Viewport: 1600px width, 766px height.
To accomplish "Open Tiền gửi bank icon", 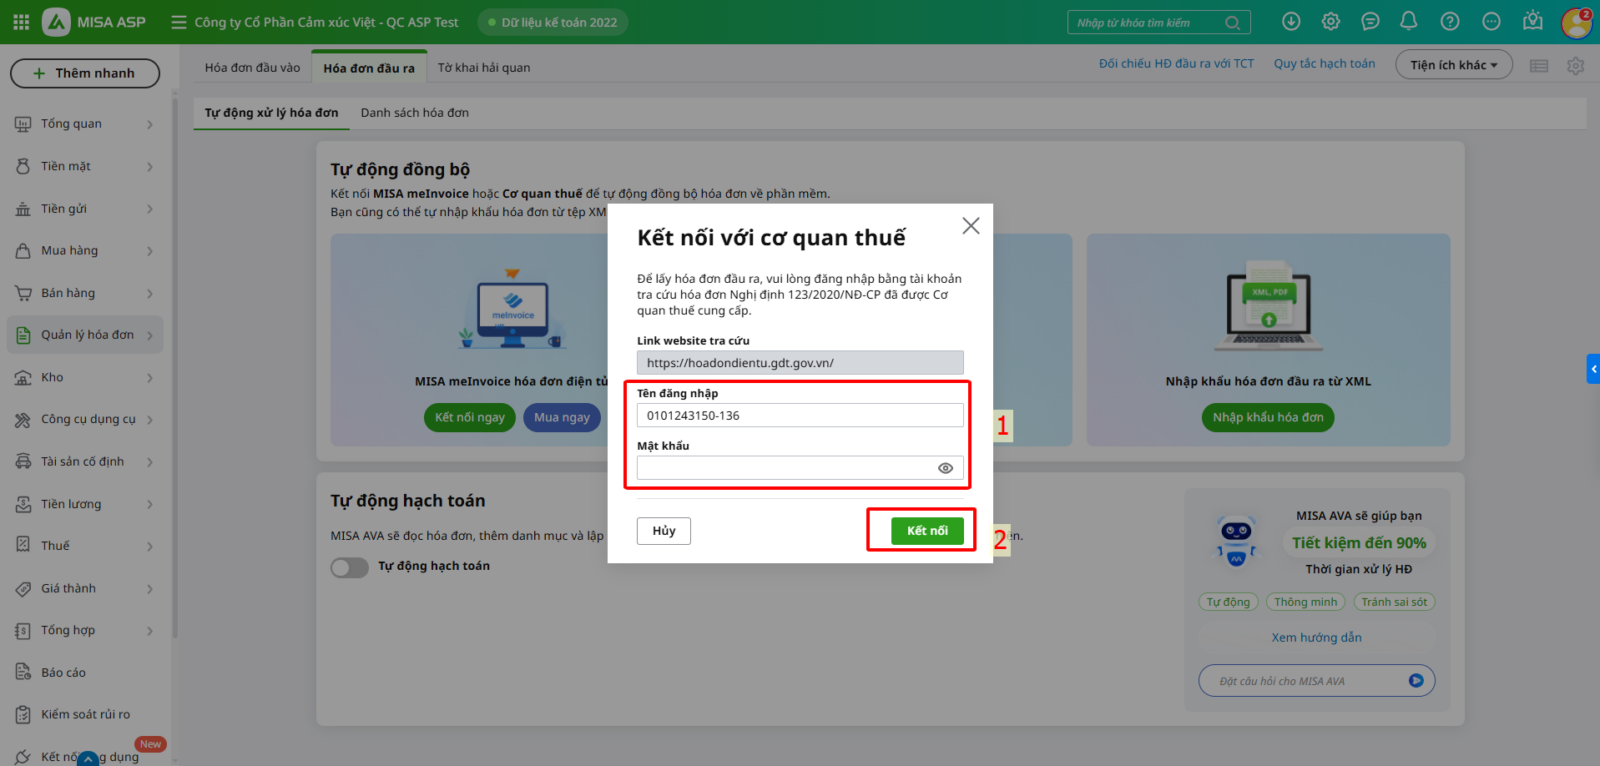I will 23,209.
